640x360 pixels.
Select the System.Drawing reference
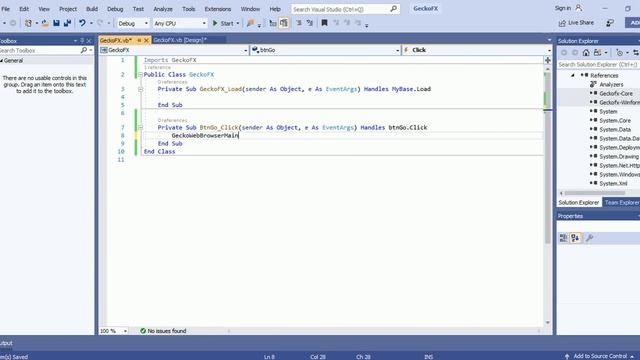pyautogui.click(x=619, y=156)
